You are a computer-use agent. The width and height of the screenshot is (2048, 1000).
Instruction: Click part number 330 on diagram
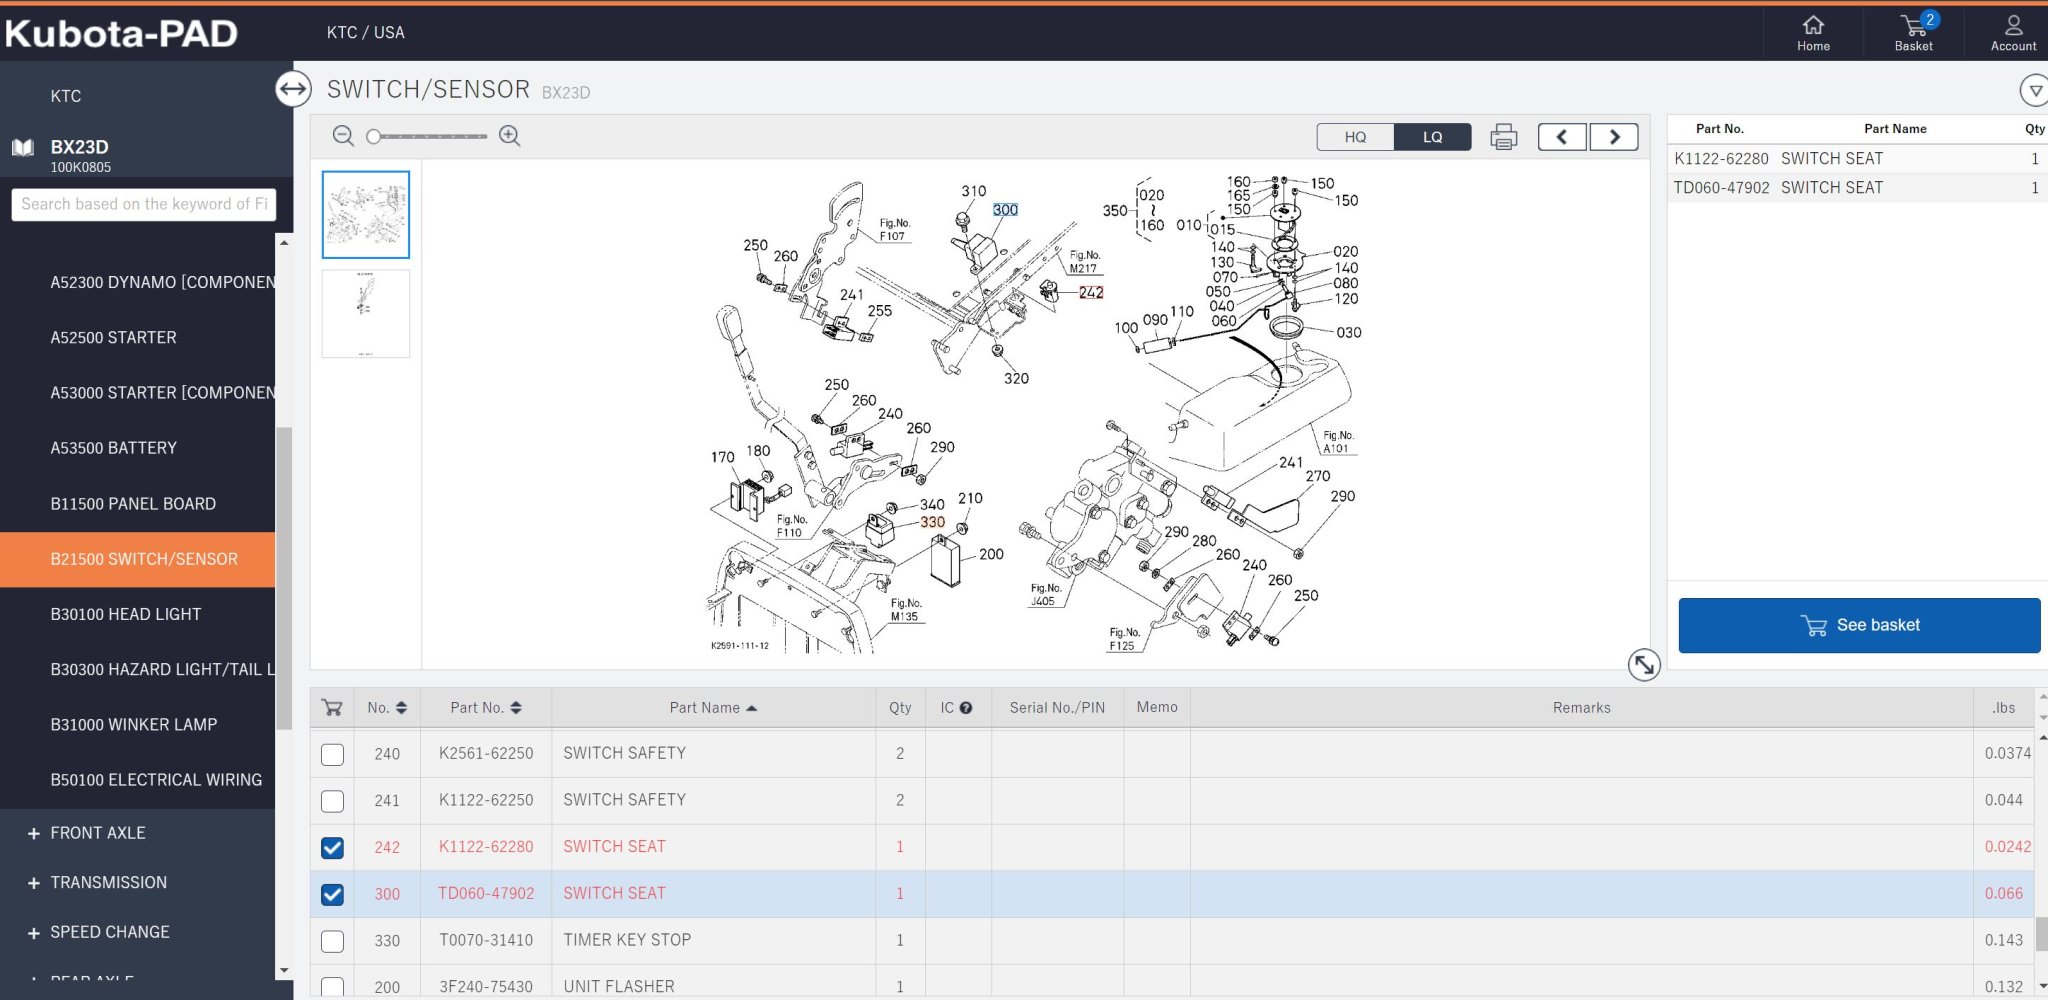(x=932, y=522)
